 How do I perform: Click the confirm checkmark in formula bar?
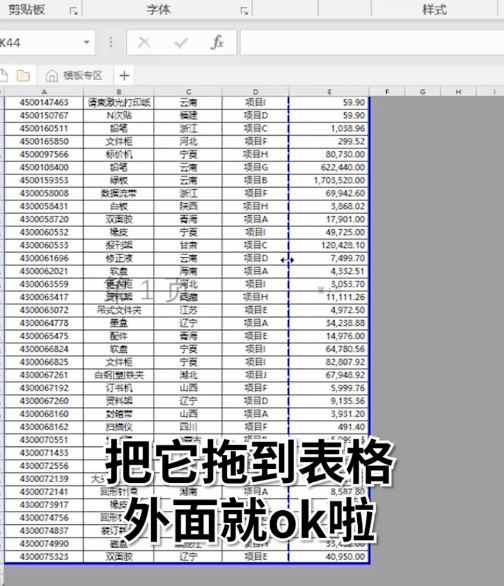181,43
